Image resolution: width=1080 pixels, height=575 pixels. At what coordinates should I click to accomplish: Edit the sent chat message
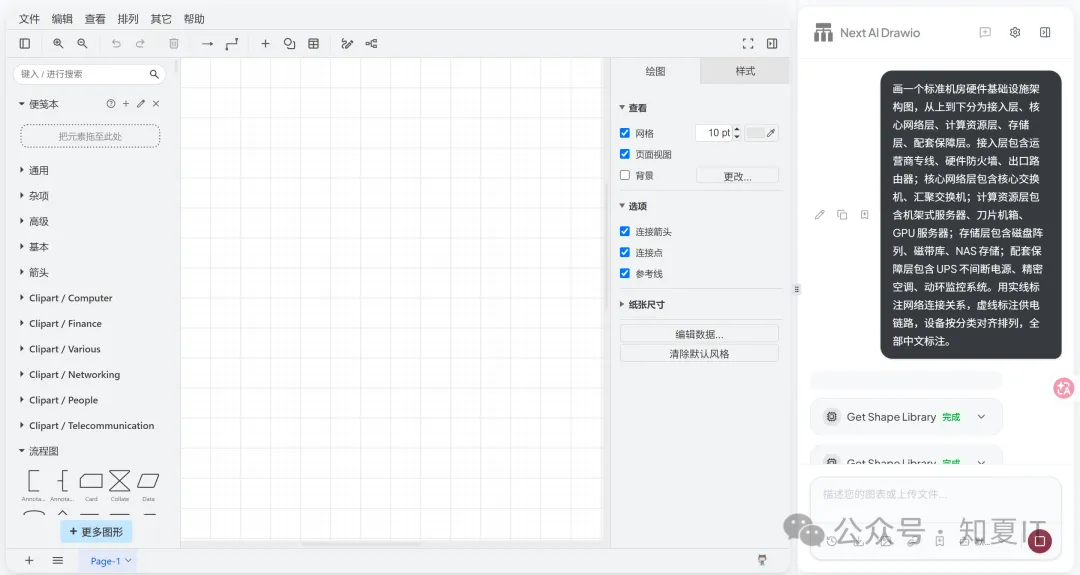820,215
